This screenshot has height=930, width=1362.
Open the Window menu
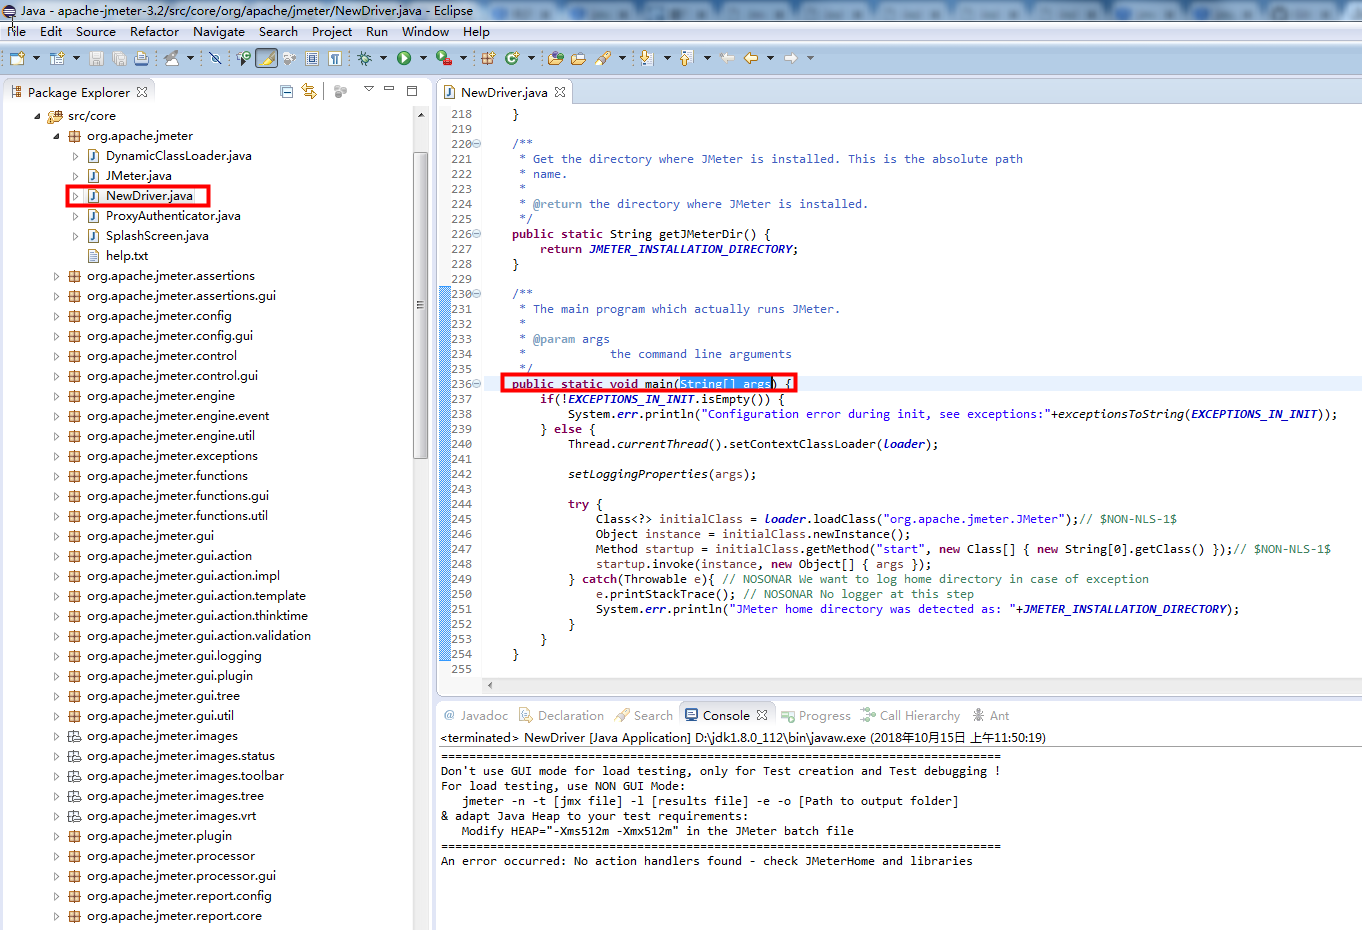point(425,31)
